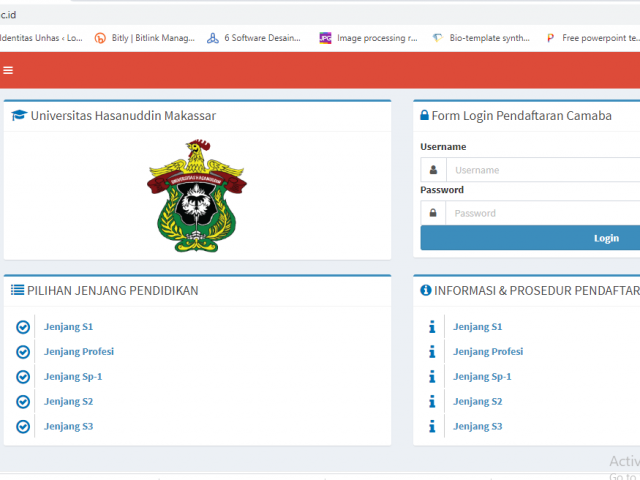
Task: Click the graduation cap icon beside Universitas Hasanuddin
Action: [19, 116]
